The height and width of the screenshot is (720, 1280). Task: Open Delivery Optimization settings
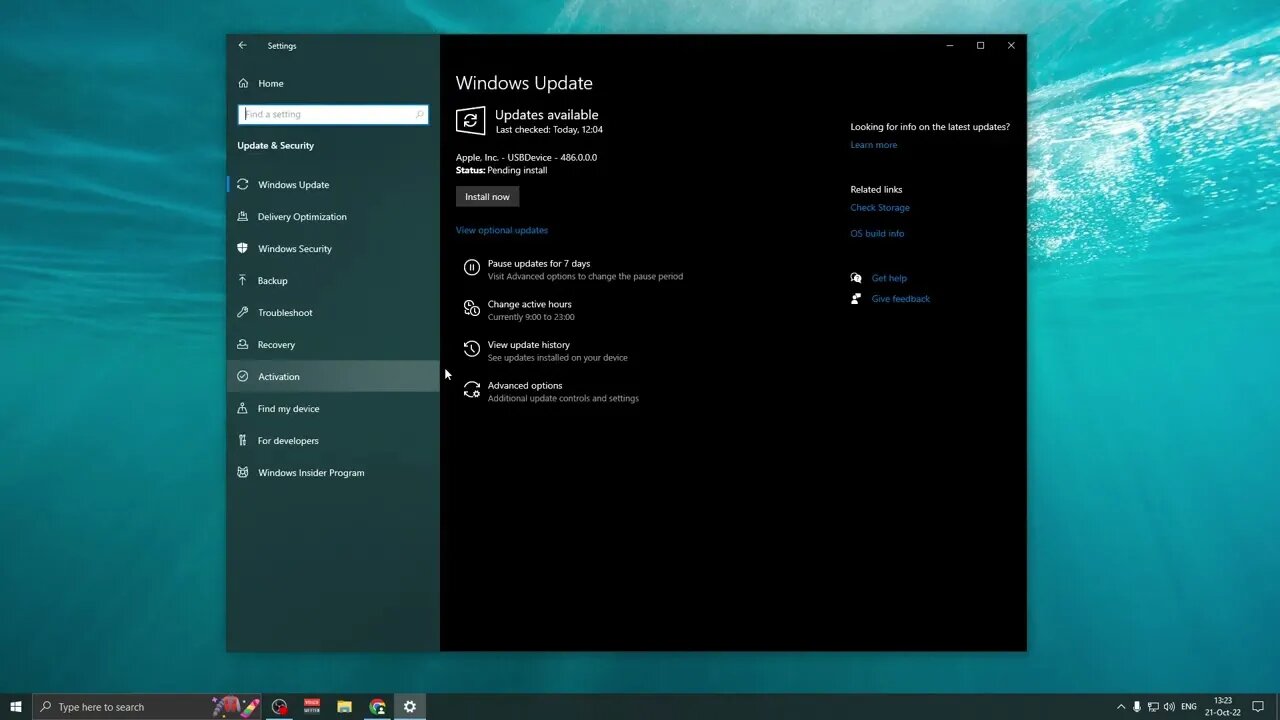point(333,216)
